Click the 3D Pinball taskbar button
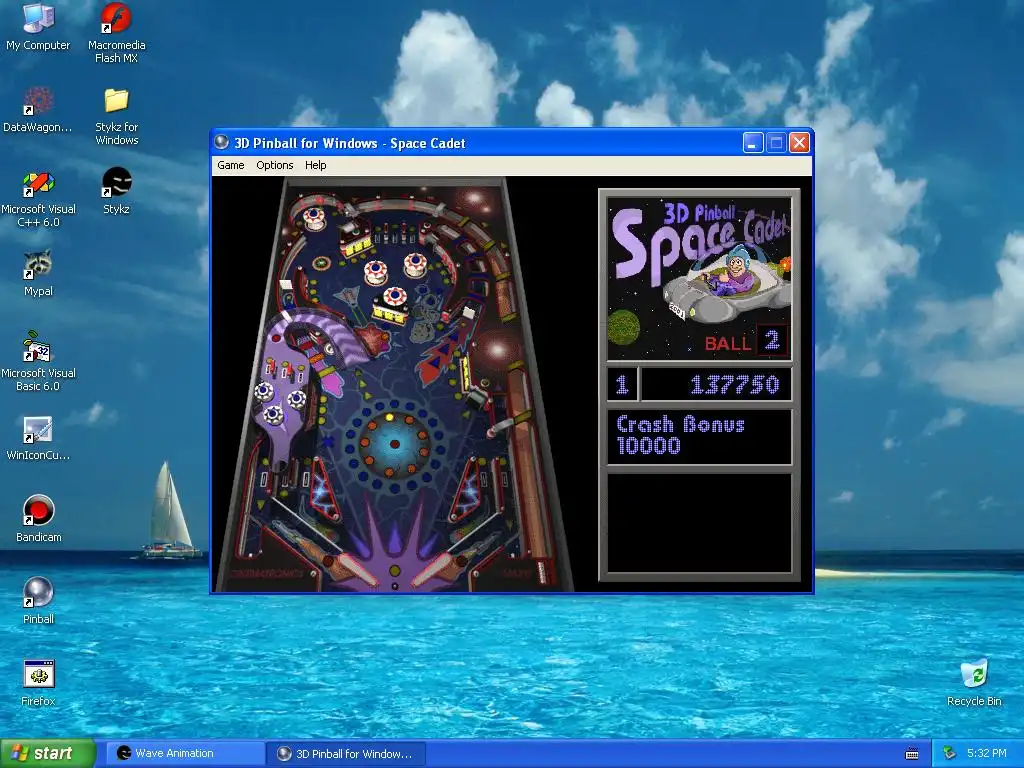The height and width of the screenshot is (768, 1024). pyautogui.click(x=346, y=754)
